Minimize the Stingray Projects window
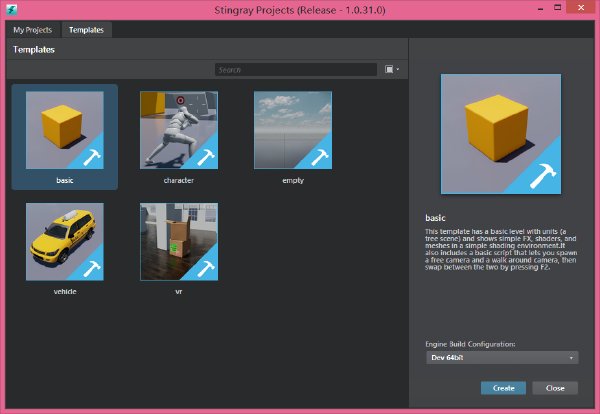600x414 pixels. [540, 8]
